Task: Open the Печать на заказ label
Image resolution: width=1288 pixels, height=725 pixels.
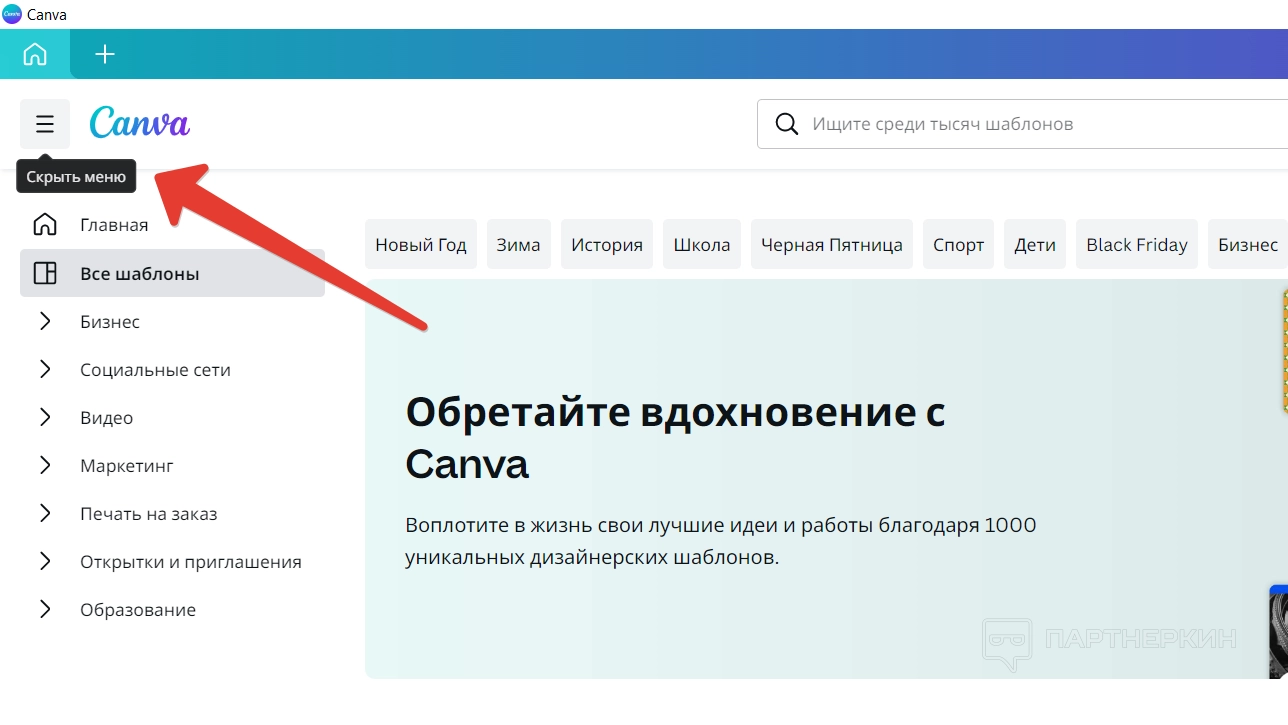Action: click(x=149, y=514)
